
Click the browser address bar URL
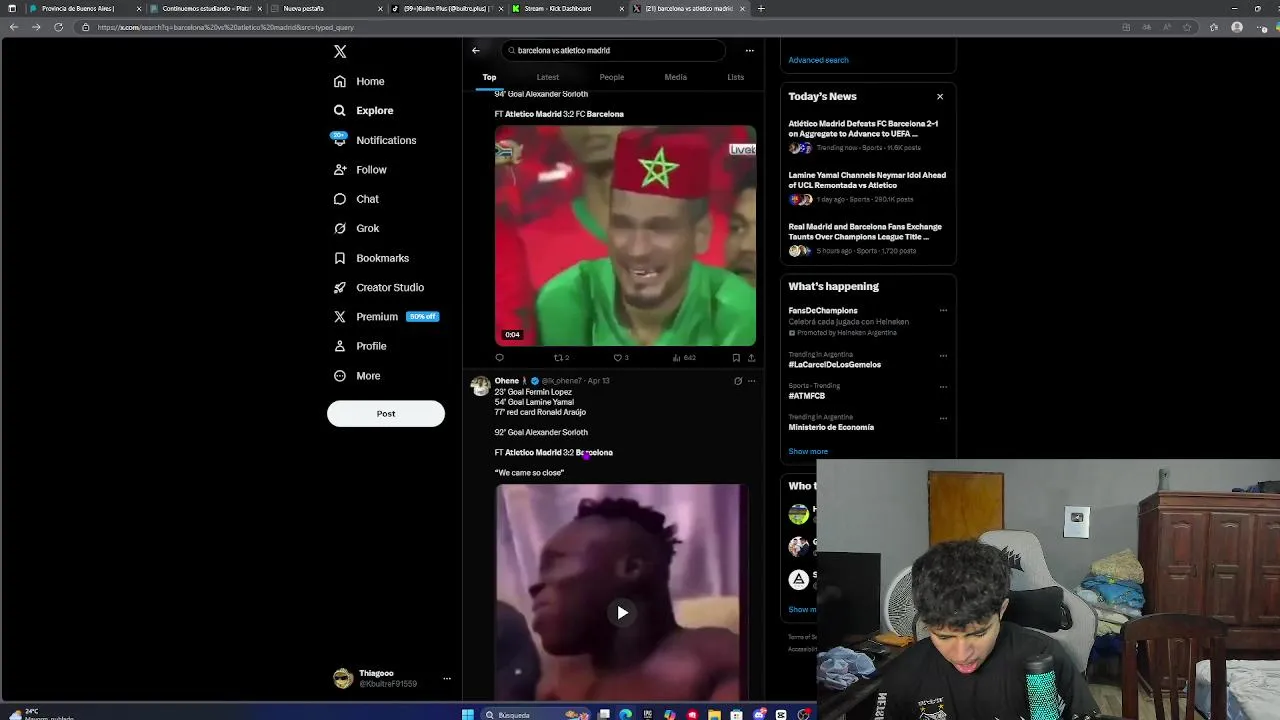tap(226, 27)
